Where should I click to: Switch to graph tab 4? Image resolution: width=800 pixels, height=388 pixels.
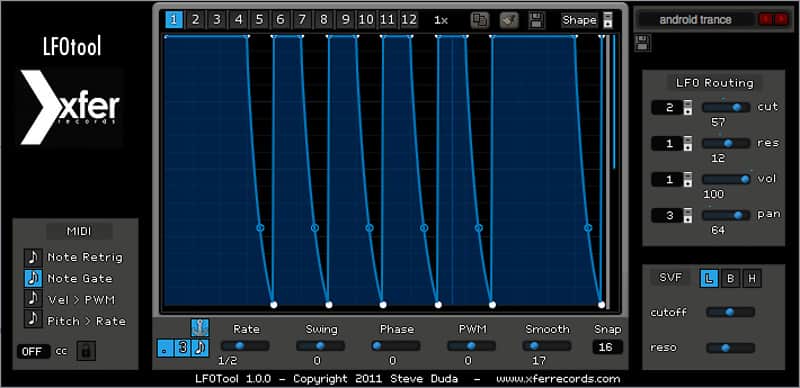point(238,20)
